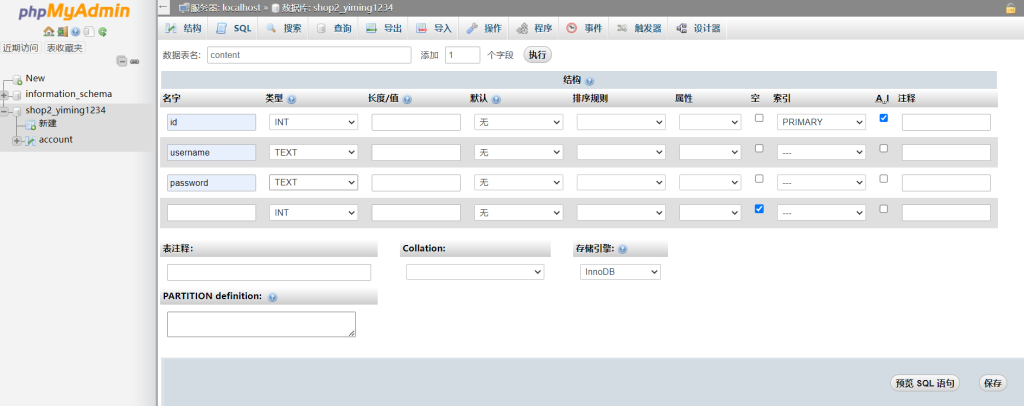Viewport: 1024px width, 406px height.
Task: Click the lock icon at top right
Action: click(1011, 8)
